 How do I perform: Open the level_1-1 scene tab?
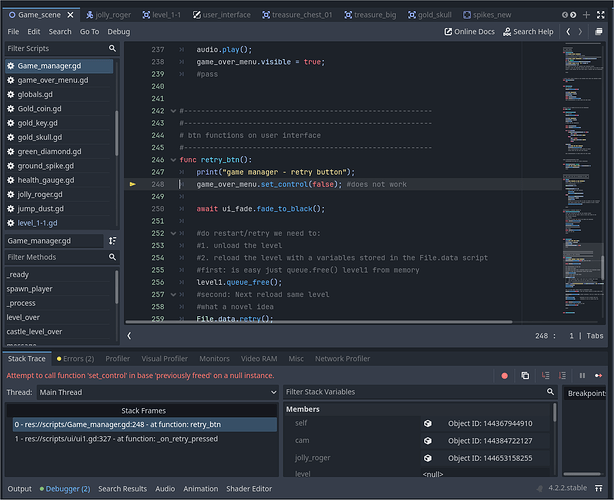click(162, 15)
